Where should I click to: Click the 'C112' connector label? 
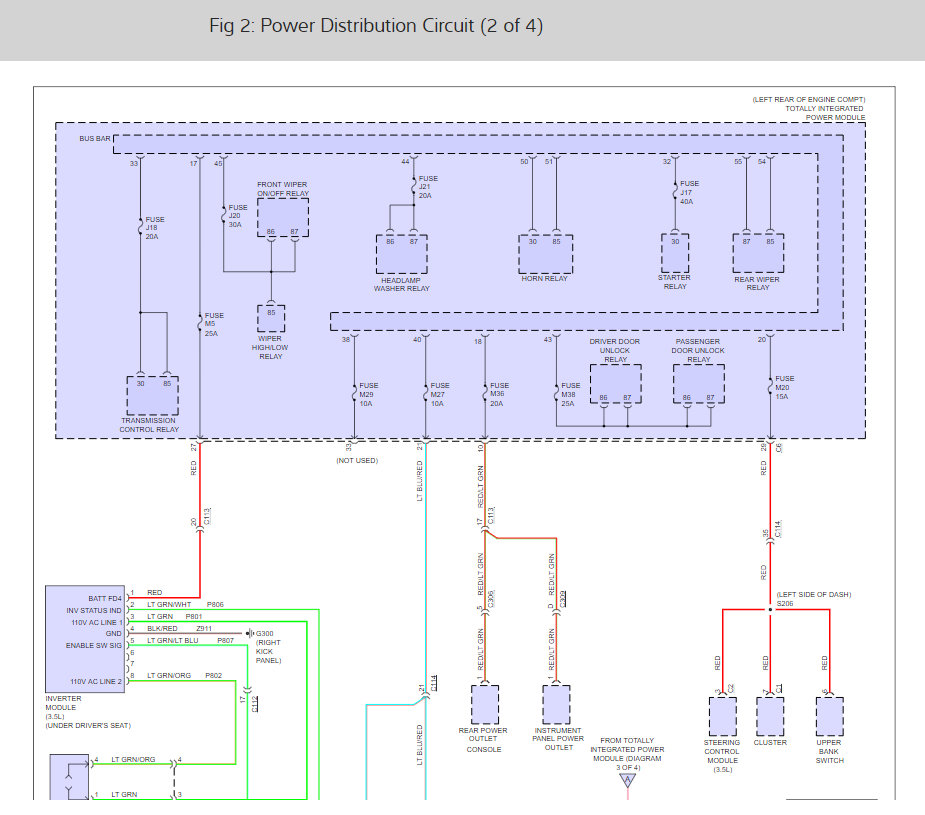point(255,704)
